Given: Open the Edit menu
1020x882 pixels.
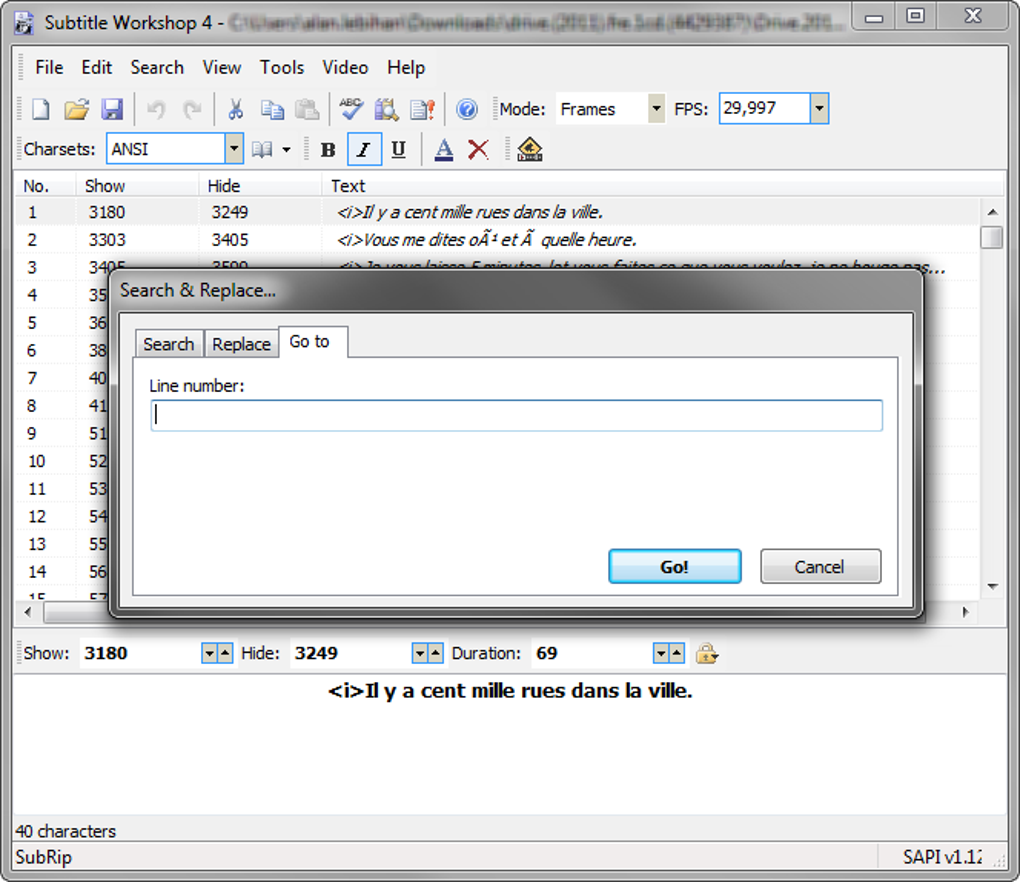Looking at the screenshot, I should coord(96,68).
